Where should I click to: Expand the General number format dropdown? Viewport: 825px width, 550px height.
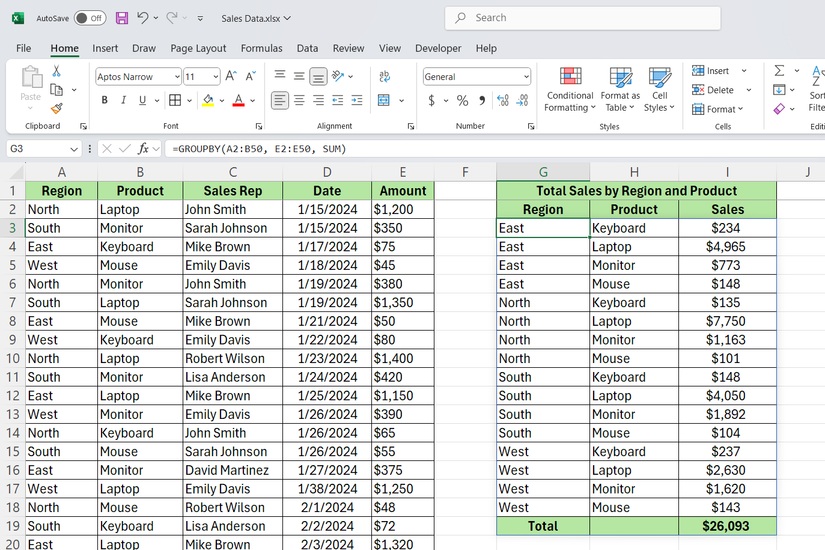[x=526, y=77]
